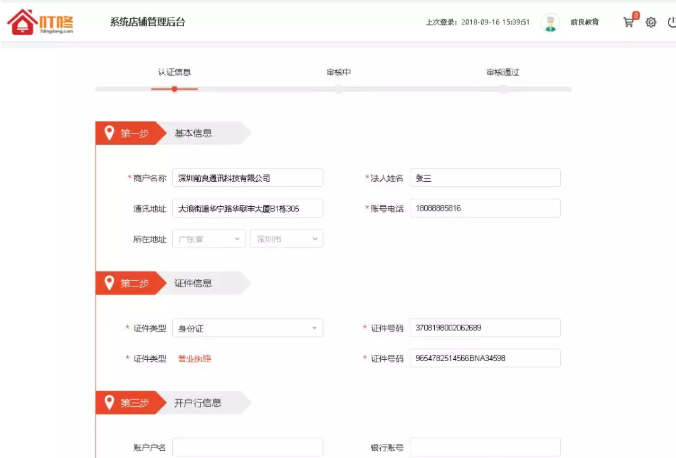Open the 身份证 certificate type dropdown
The height and width of the screenshot is (458, 676).
[x=247, y=328]
